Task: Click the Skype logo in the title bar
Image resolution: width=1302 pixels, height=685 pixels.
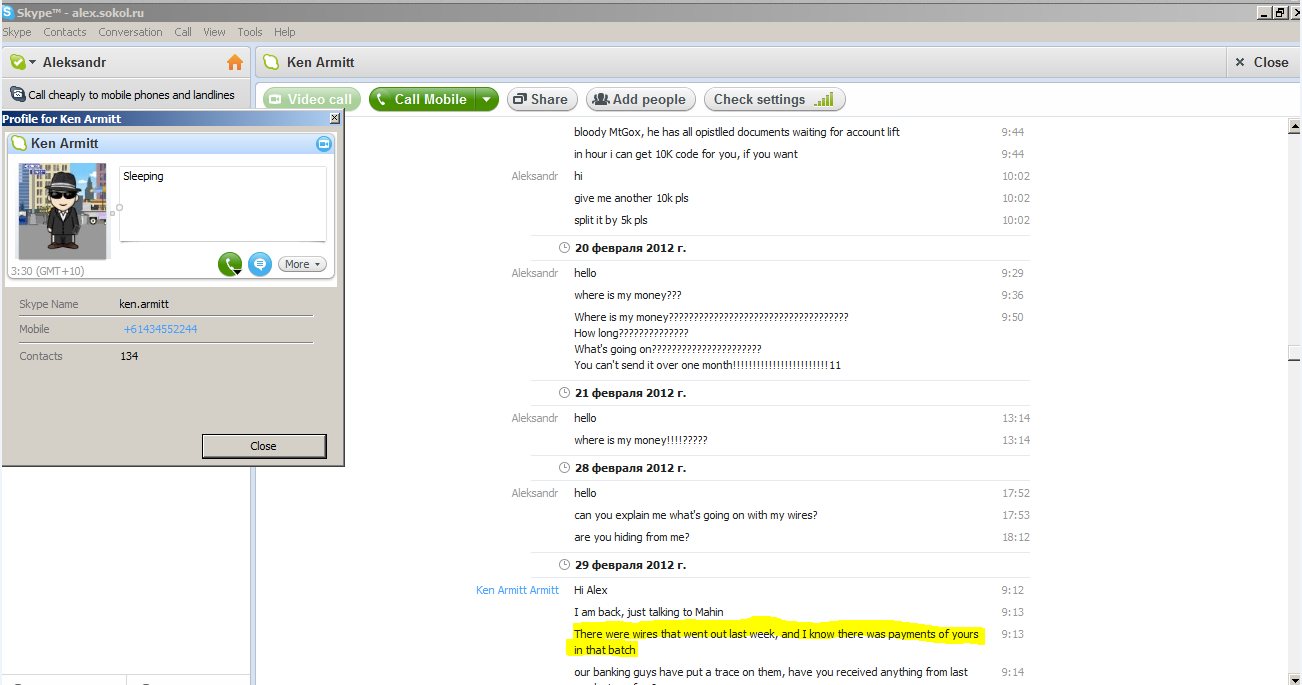Action: (8, 12)
